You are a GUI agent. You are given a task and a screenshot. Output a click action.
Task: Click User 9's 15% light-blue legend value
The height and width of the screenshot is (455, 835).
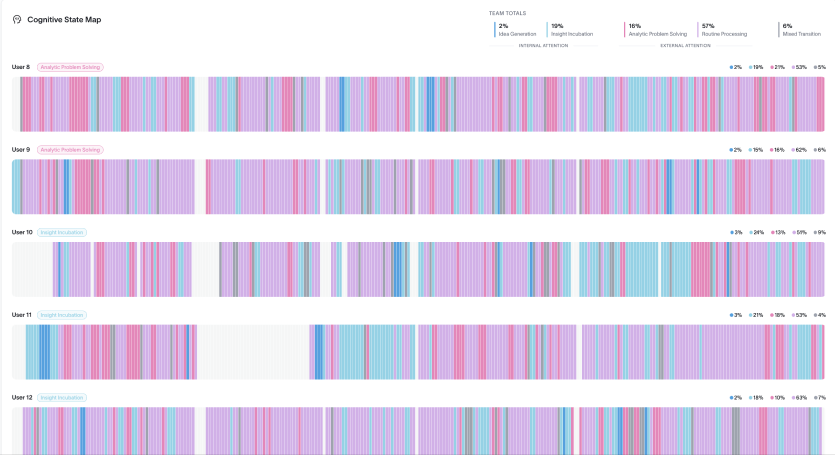coord(756,150)
